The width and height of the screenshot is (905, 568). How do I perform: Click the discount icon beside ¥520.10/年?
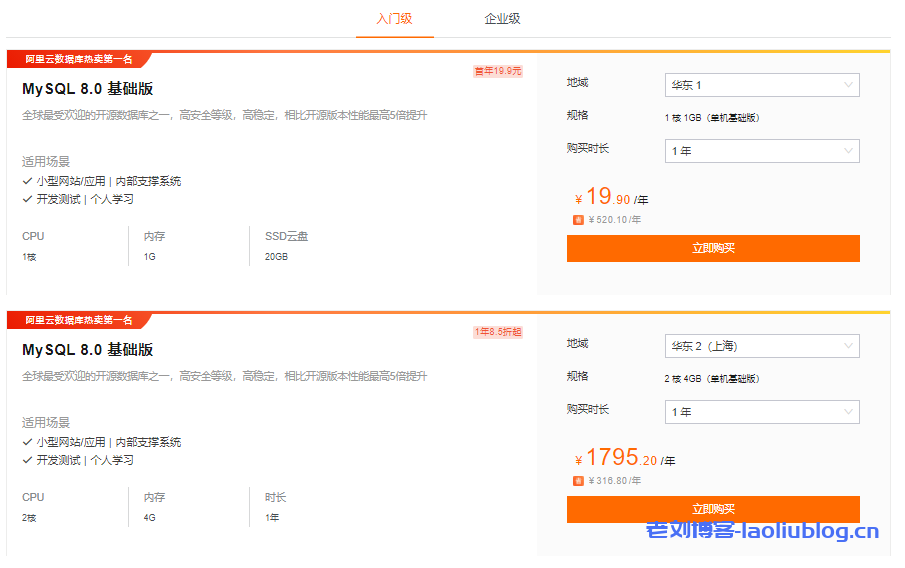(x=578, y=220)
